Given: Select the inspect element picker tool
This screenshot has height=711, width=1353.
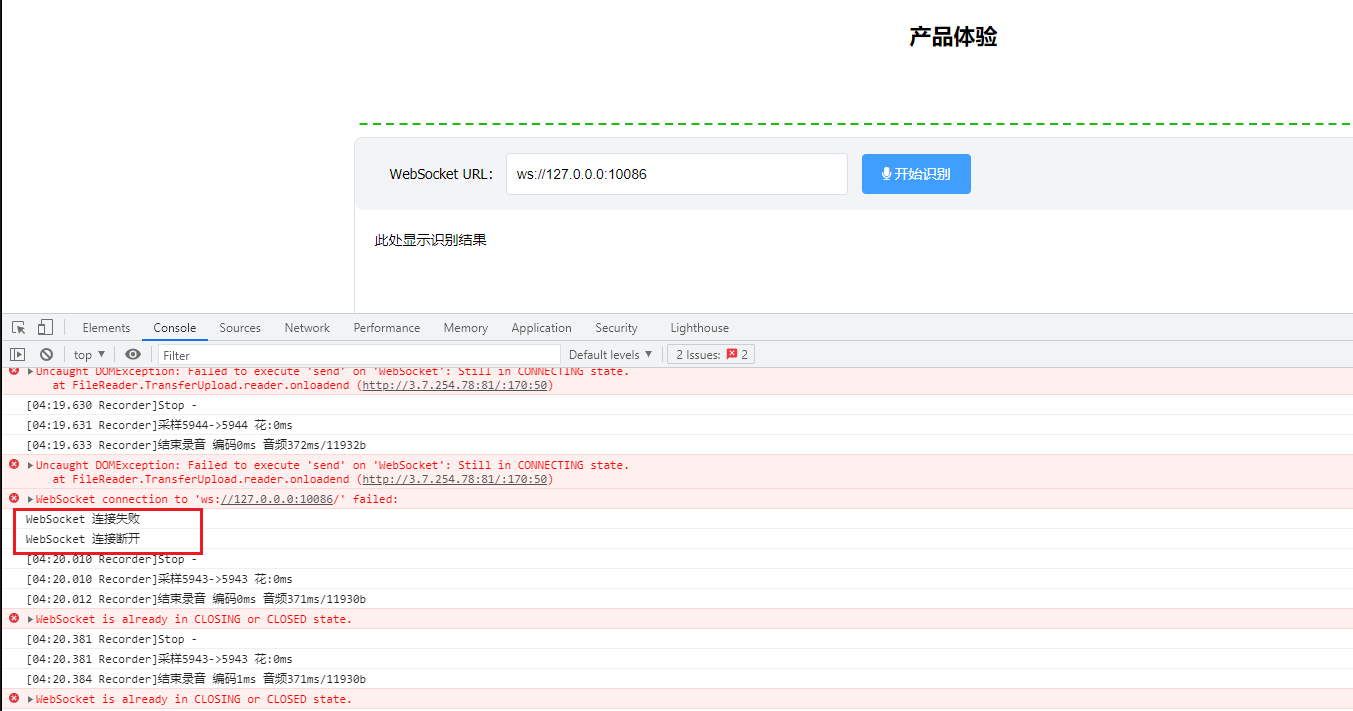Looking at the screenshot, I should coord(18,327).
